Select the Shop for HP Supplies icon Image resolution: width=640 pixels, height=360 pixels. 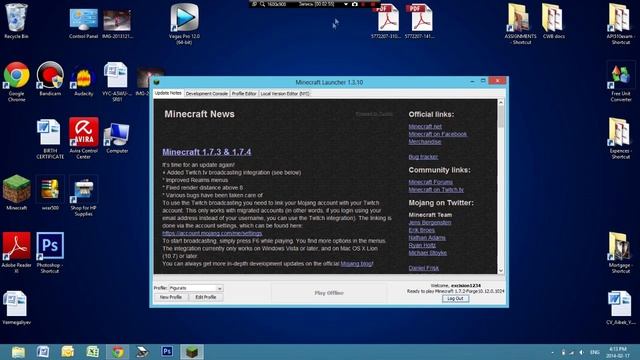coord(83,195)
